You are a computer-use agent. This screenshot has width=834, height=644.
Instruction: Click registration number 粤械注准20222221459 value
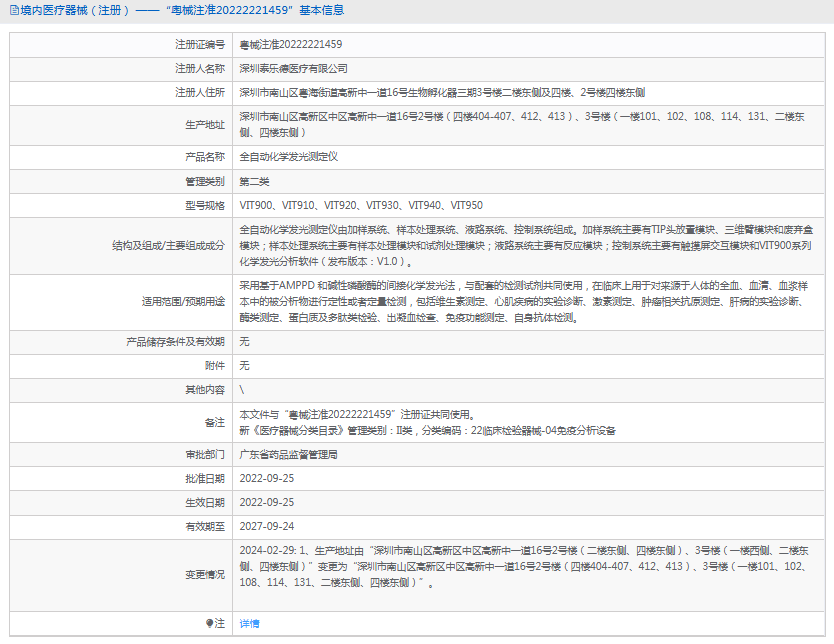coord(290,45)
